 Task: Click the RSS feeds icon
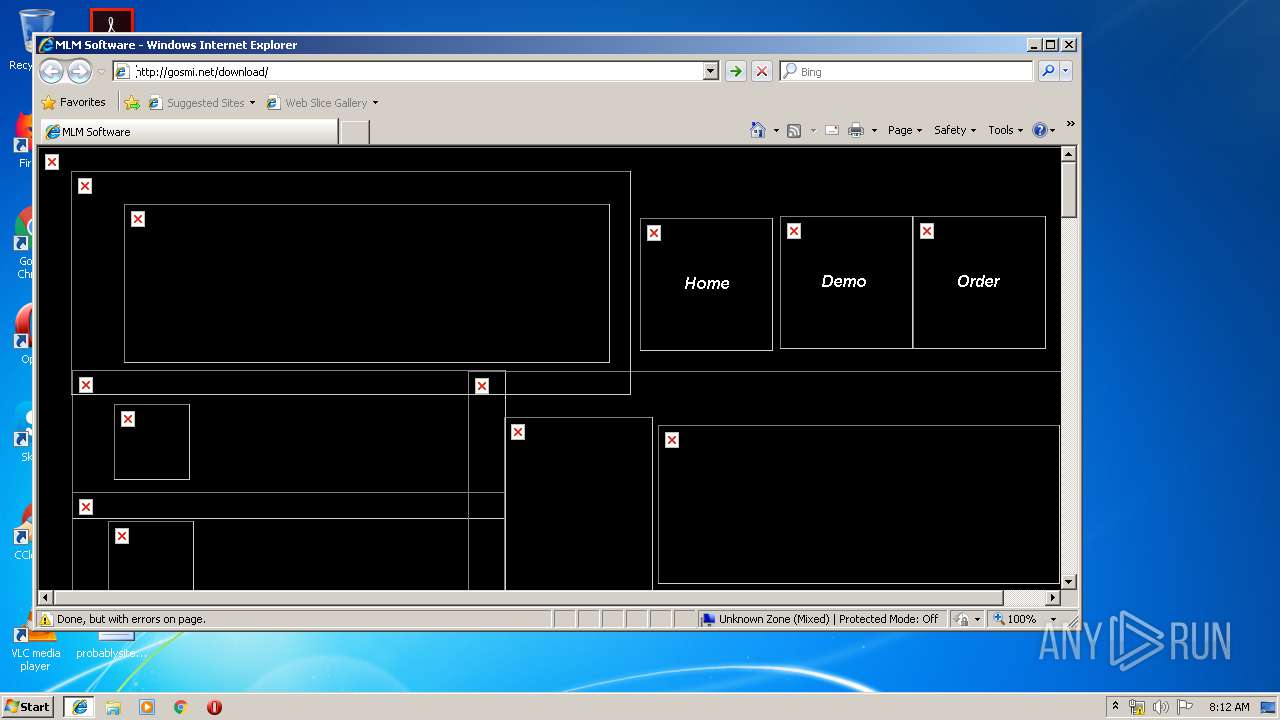[794, 130]
